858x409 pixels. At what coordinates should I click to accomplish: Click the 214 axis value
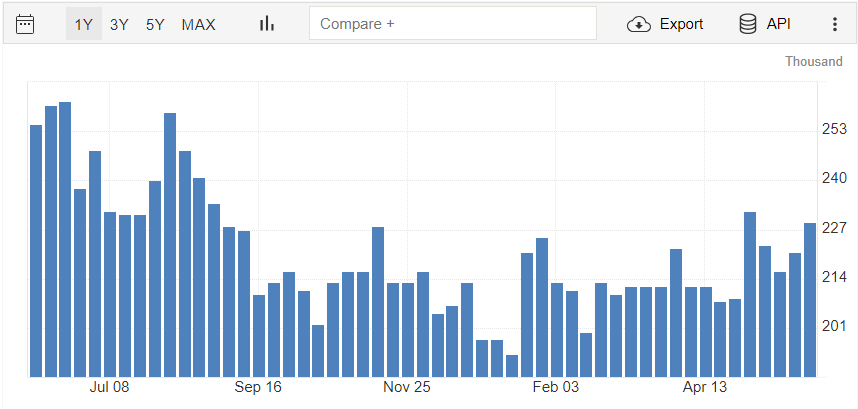click(834, 278)
